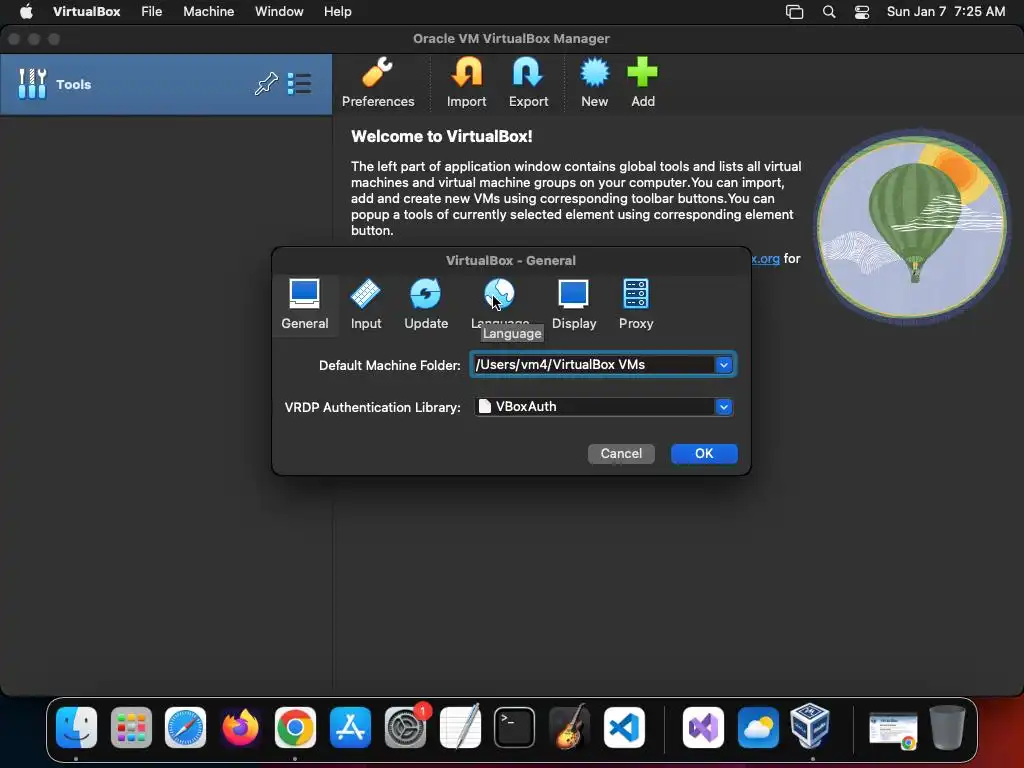Switch to the Input preferences tab

[x=366, y=305]
